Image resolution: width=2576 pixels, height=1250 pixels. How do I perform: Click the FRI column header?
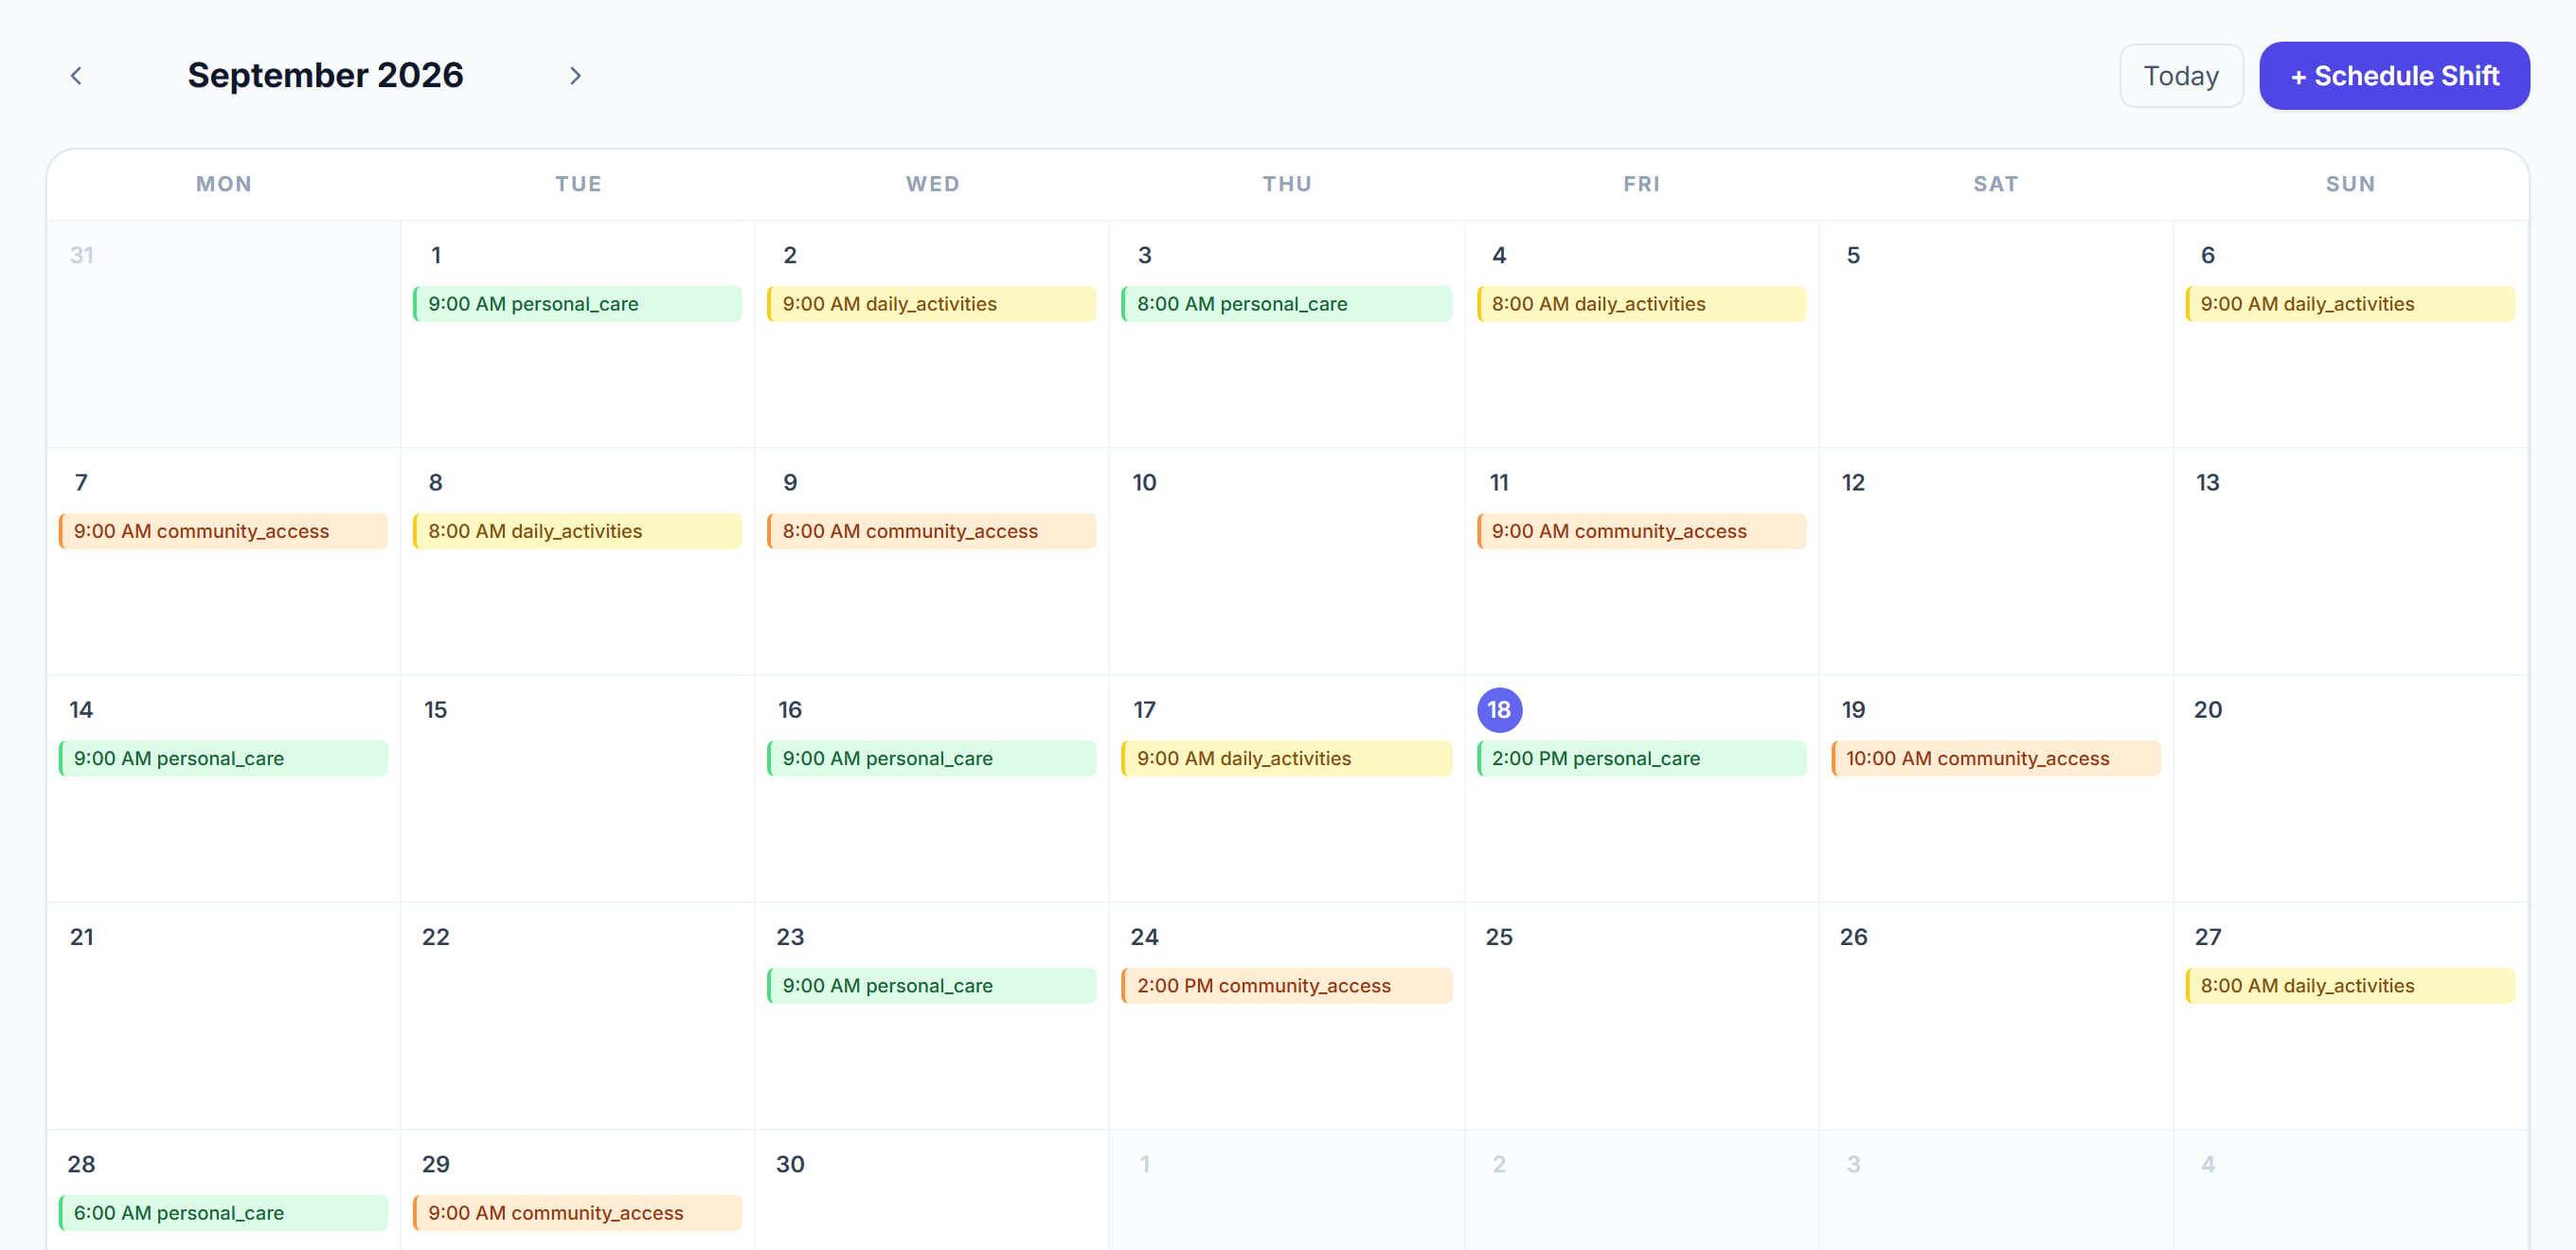click(1641, 184)
